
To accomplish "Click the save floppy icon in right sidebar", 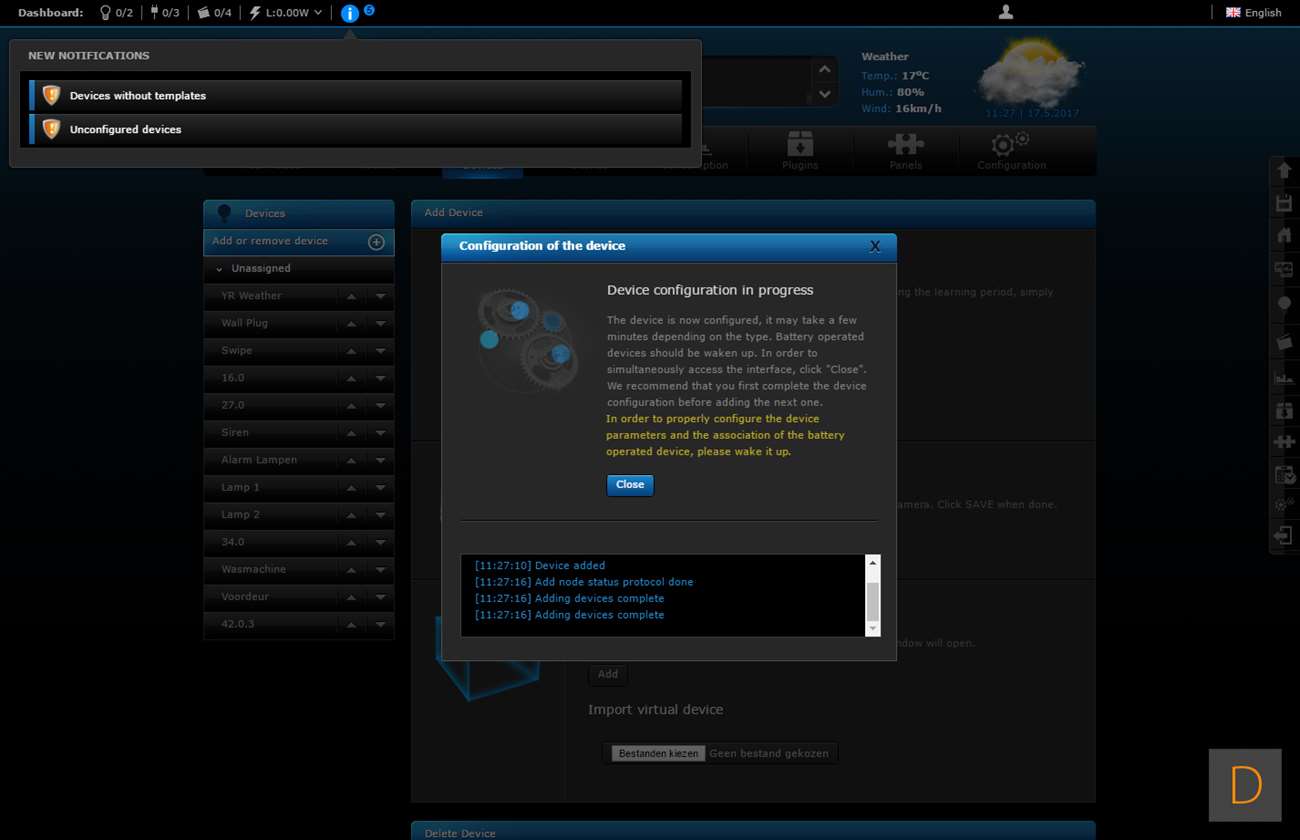I will tap(1284, 203).
